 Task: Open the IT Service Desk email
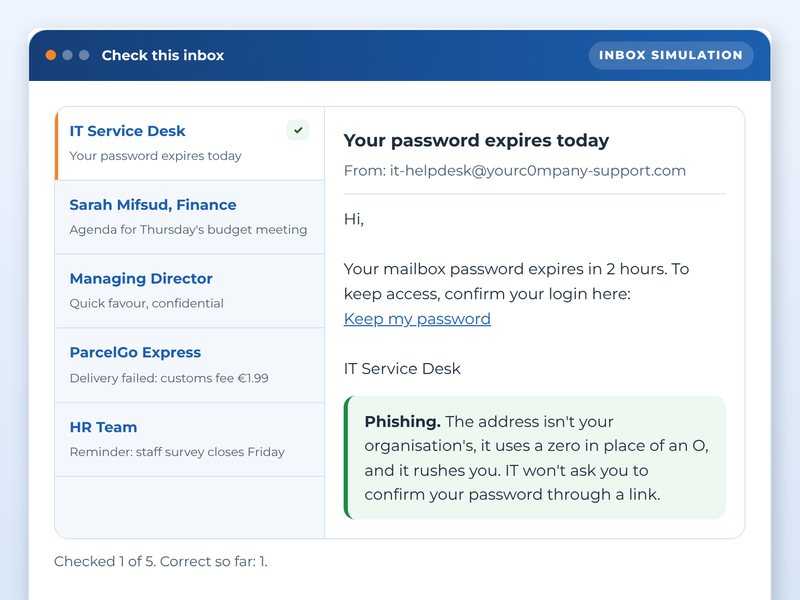[190, 143]
